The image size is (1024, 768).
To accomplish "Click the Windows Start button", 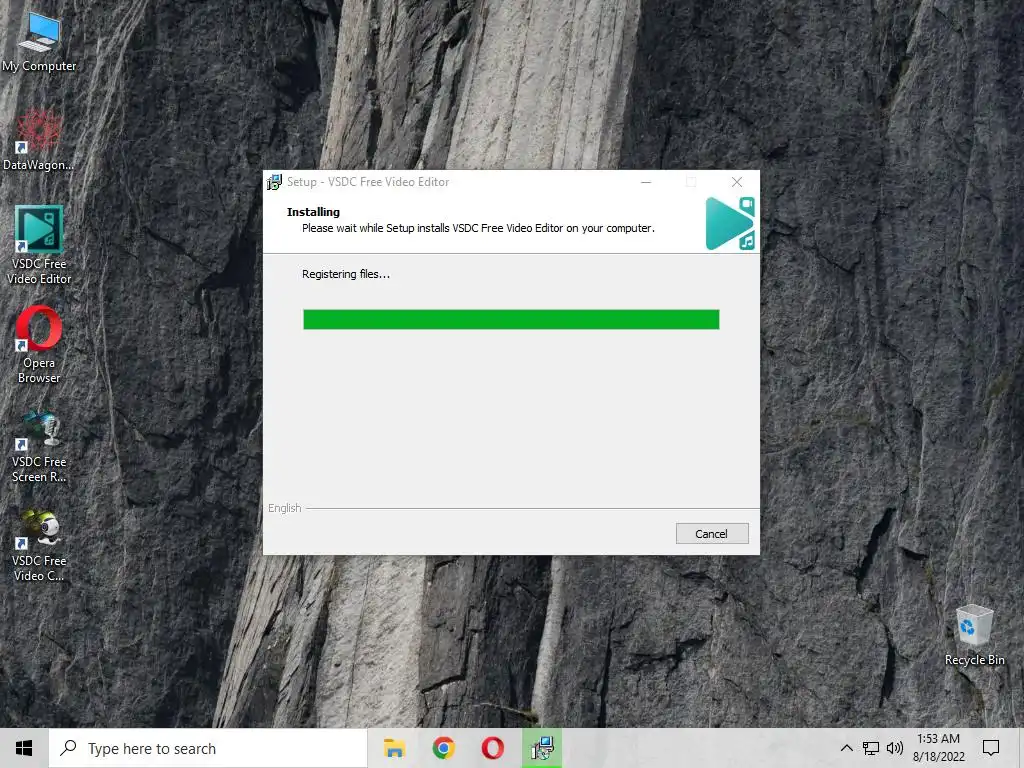I will 24,748.
